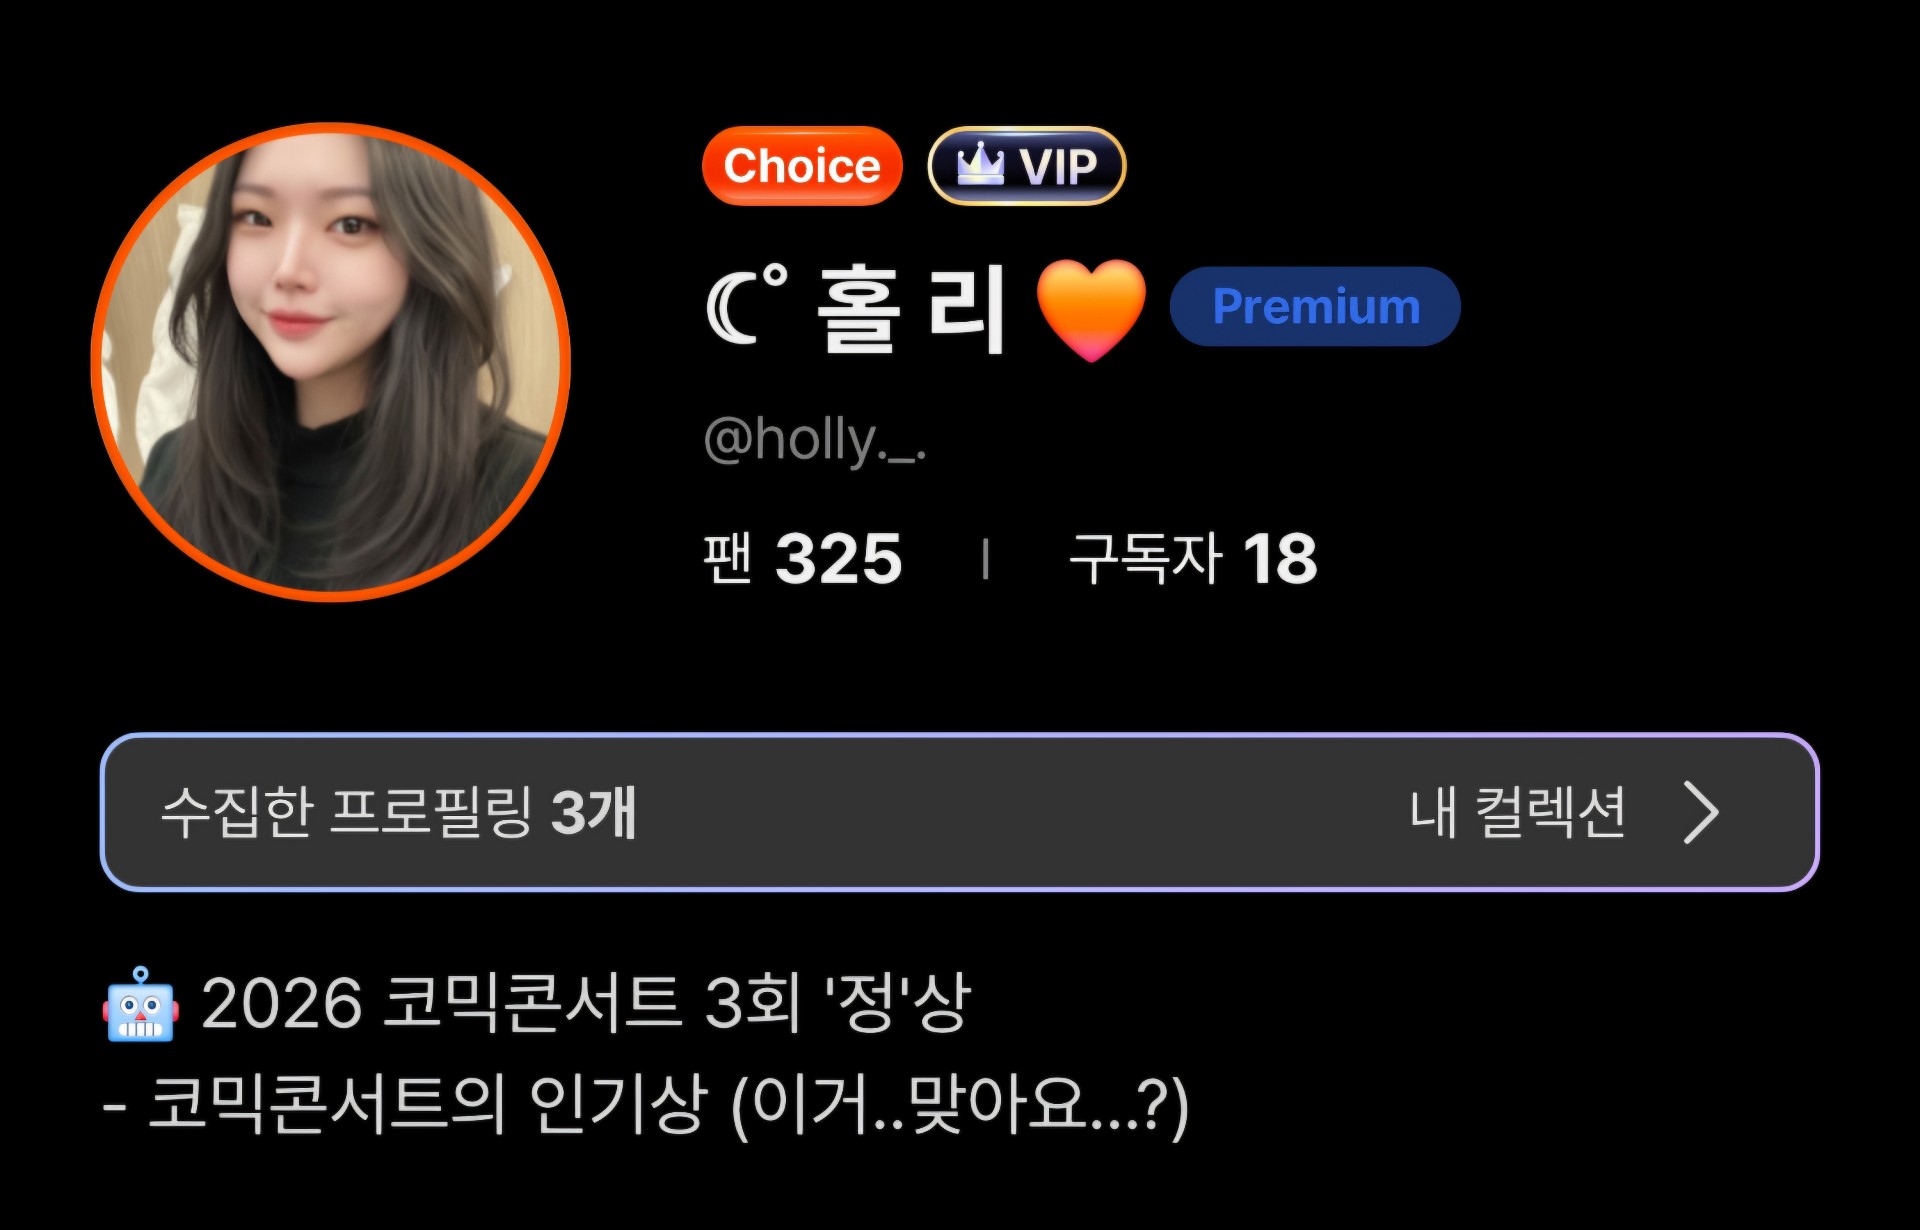Select the display name 홀리
The width and height of the screenshot is (1920, 1230).
(911, 309)
